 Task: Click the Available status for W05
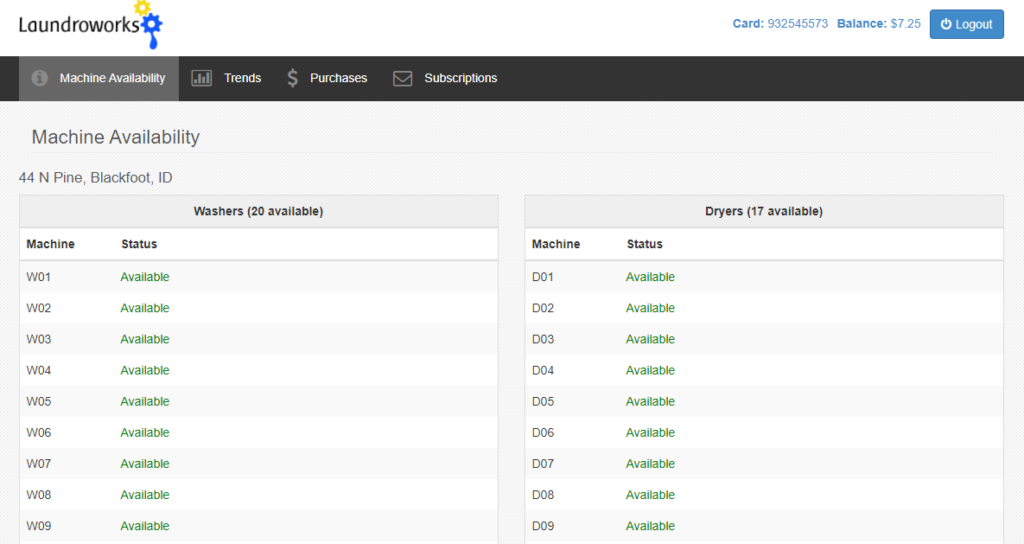point(145,402)
